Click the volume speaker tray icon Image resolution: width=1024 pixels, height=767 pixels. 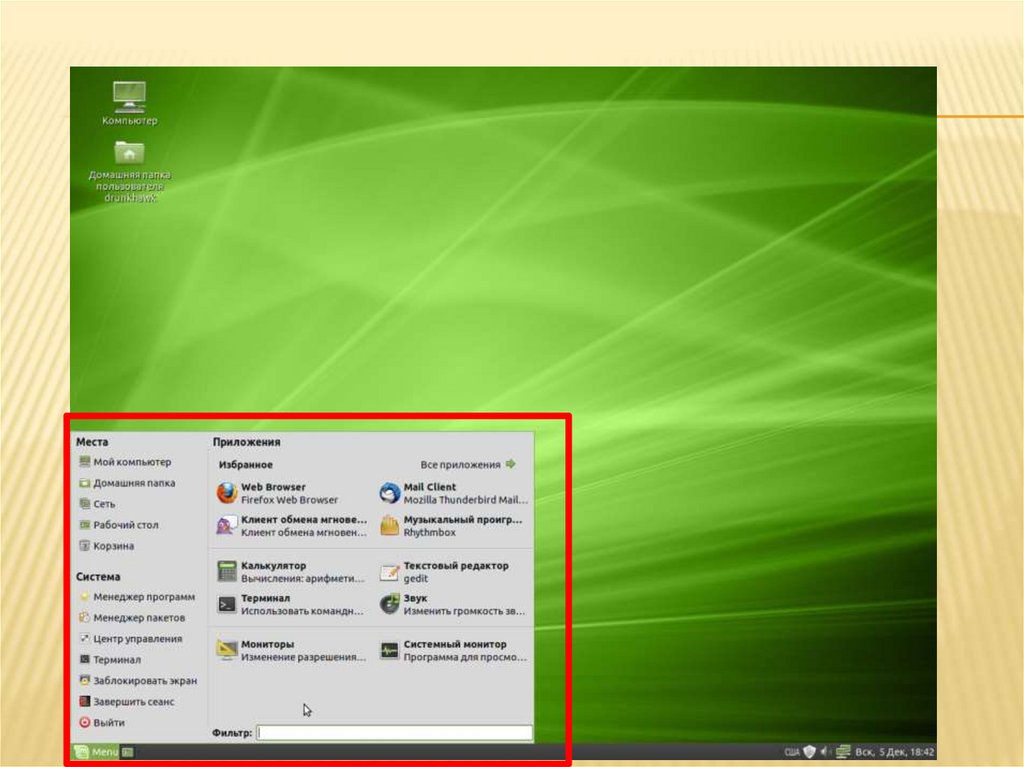(x=824, y=751)
